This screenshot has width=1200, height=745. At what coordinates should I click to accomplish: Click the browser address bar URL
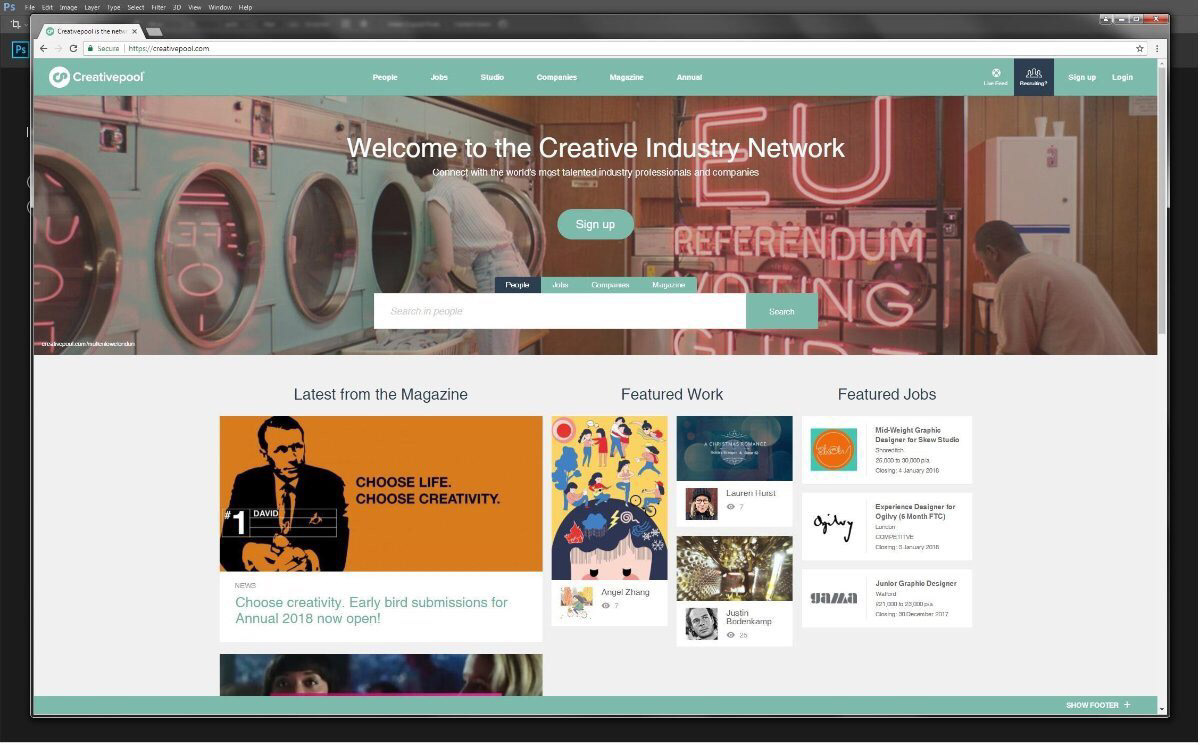pos(169,48)
